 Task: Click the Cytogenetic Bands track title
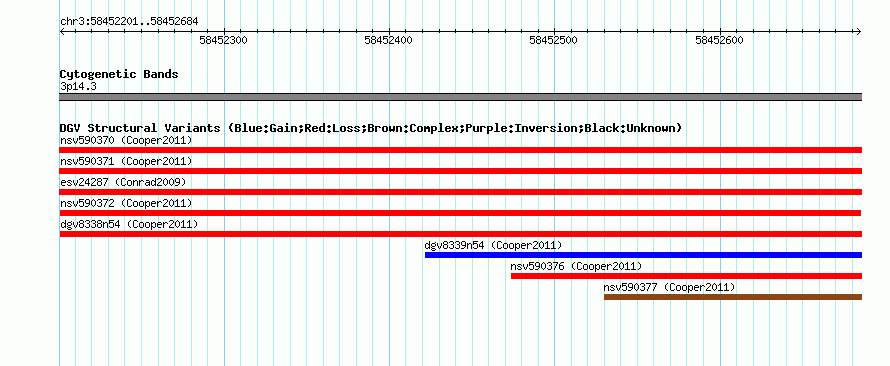[119, 74]
